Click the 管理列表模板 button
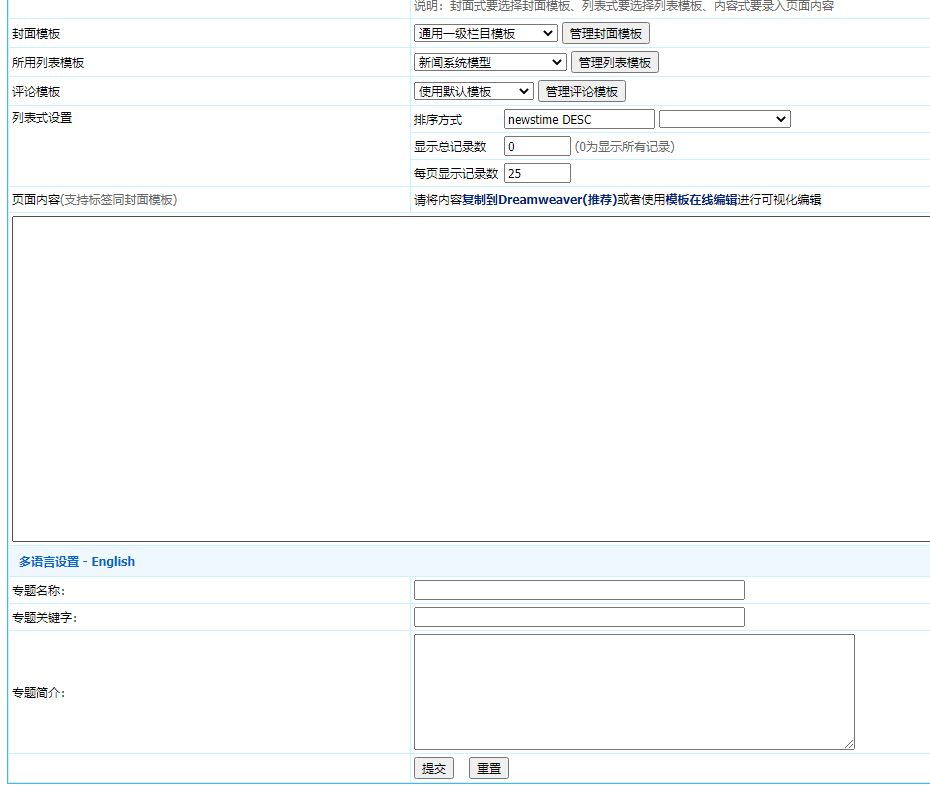The height and width of the screenshot is (785, 930). (614, 61)
